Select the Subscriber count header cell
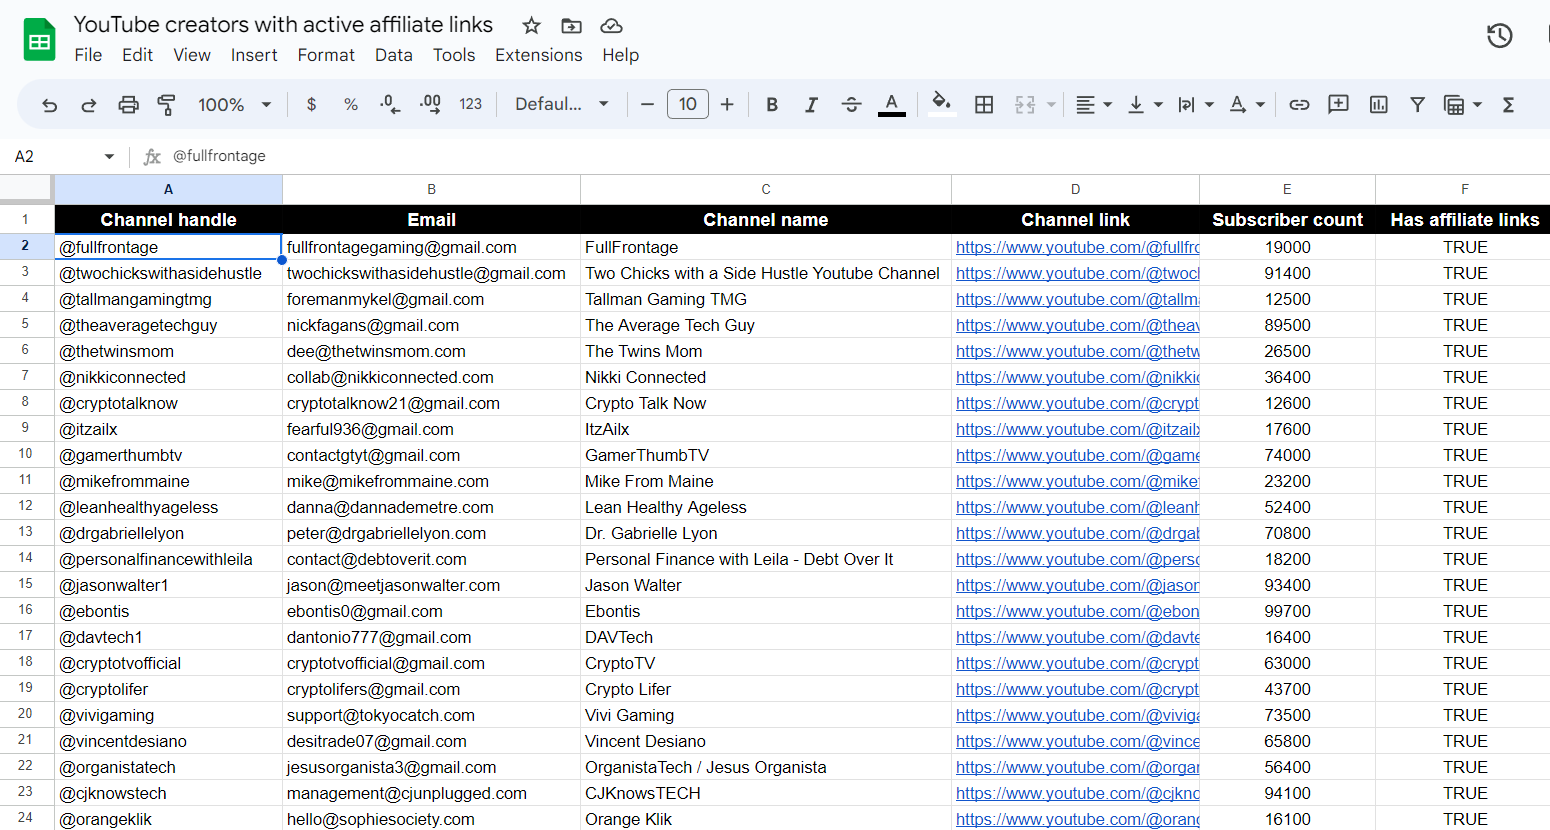This screenshot has height=830, width=1550. pyautogui.click(x=1287, y=220)
